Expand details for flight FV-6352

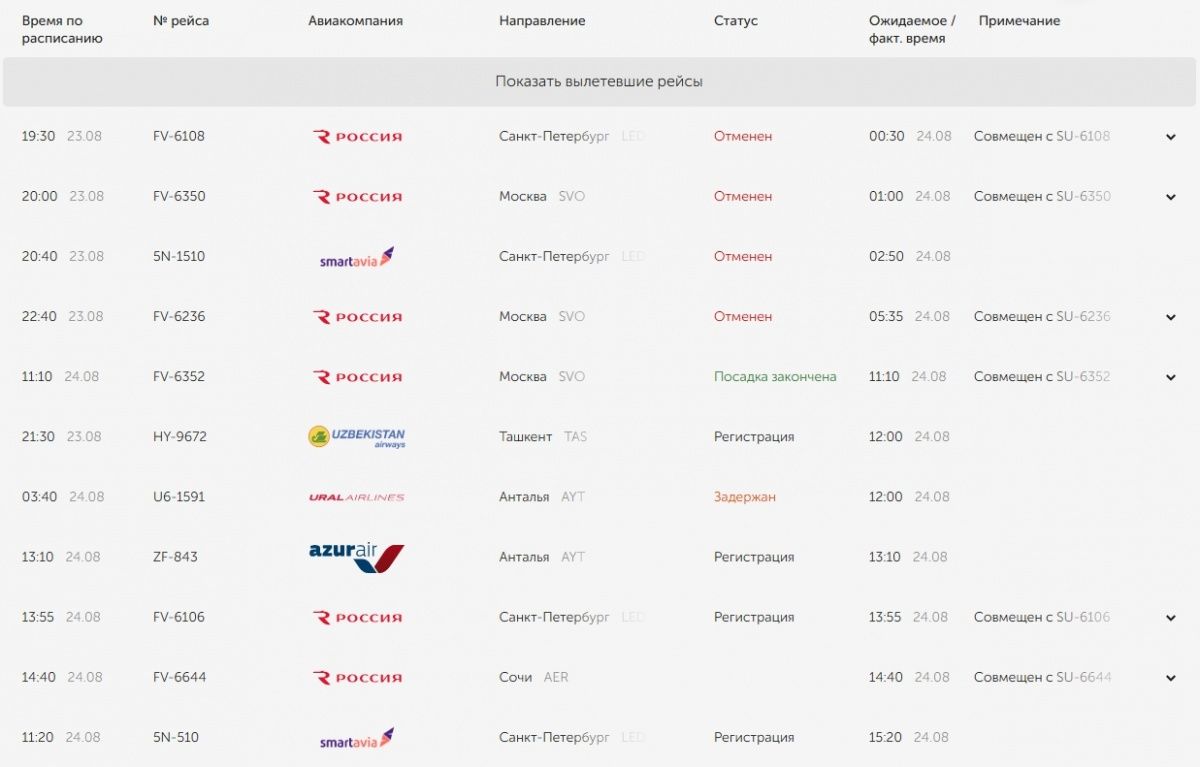point(1171,377)
